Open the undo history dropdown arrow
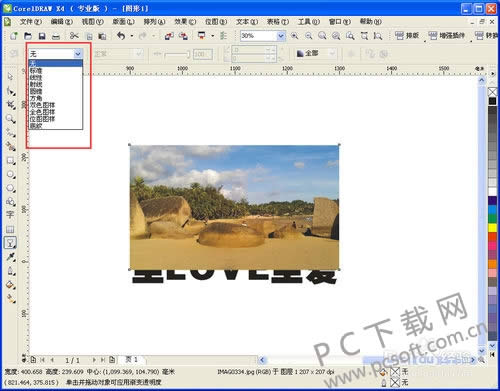The height and width of the screenshot is (391, 500). tap(132, 36)
